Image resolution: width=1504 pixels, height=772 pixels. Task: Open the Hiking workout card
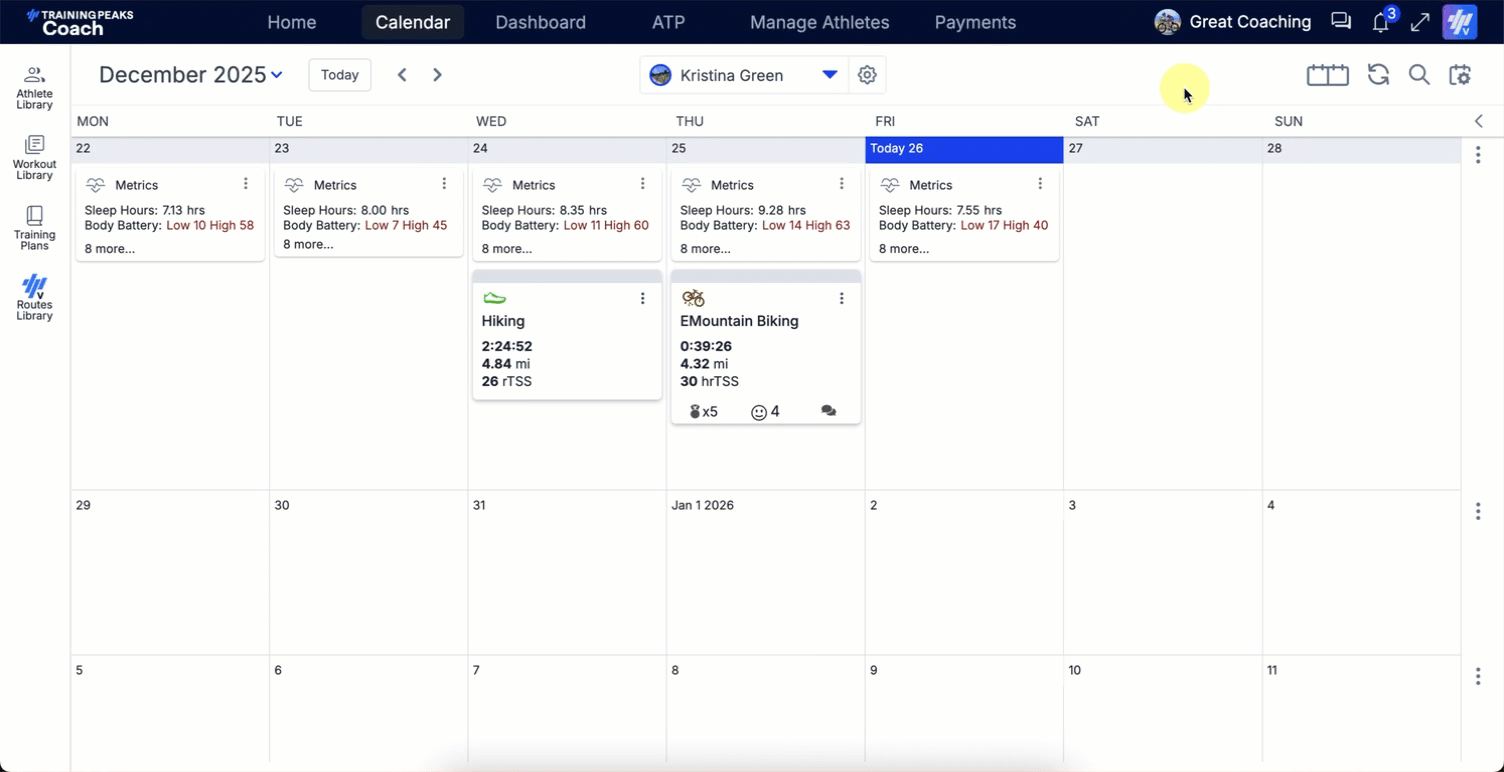coord(566,340)
